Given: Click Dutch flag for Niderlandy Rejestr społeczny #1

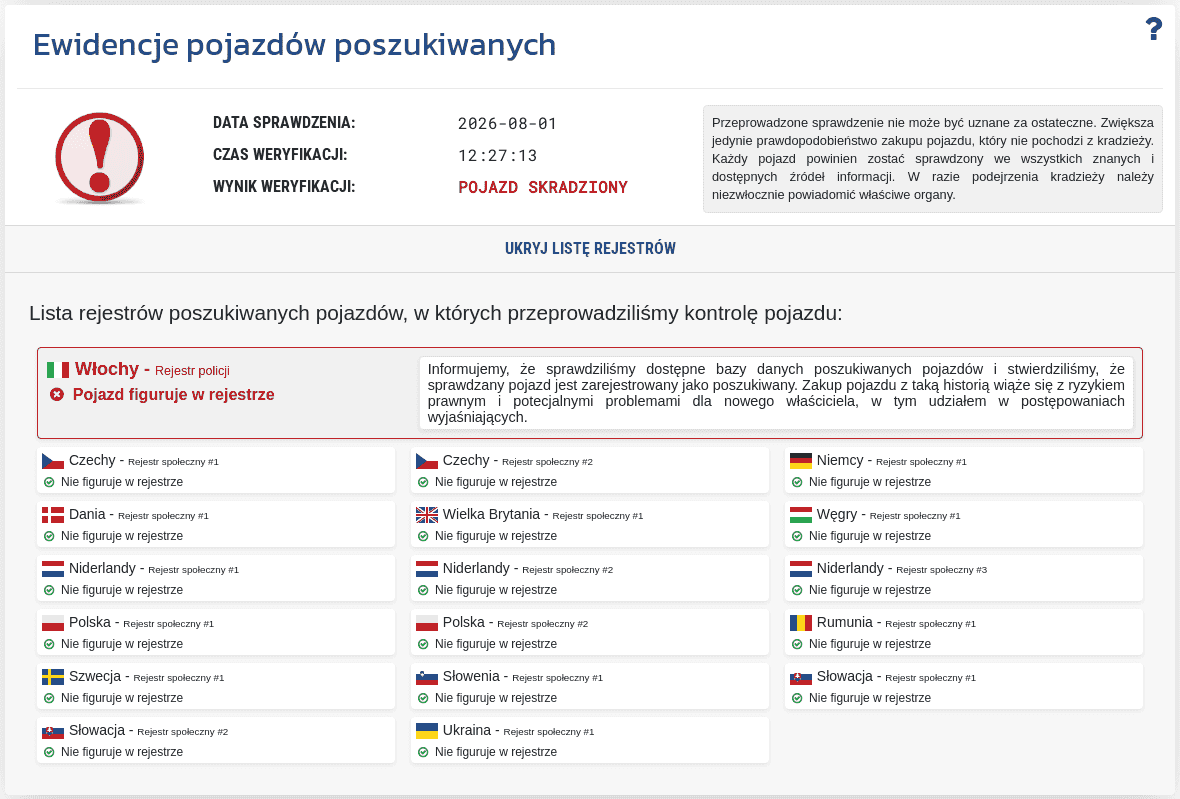Looking at the screenshot, I should tap(53, 570).
